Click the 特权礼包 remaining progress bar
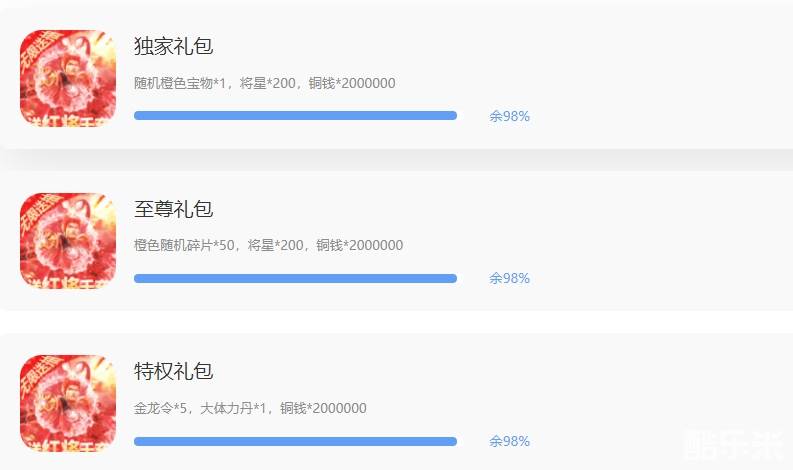Image resolution: width=793 pixels, height=470 pixels. point(295,441)
